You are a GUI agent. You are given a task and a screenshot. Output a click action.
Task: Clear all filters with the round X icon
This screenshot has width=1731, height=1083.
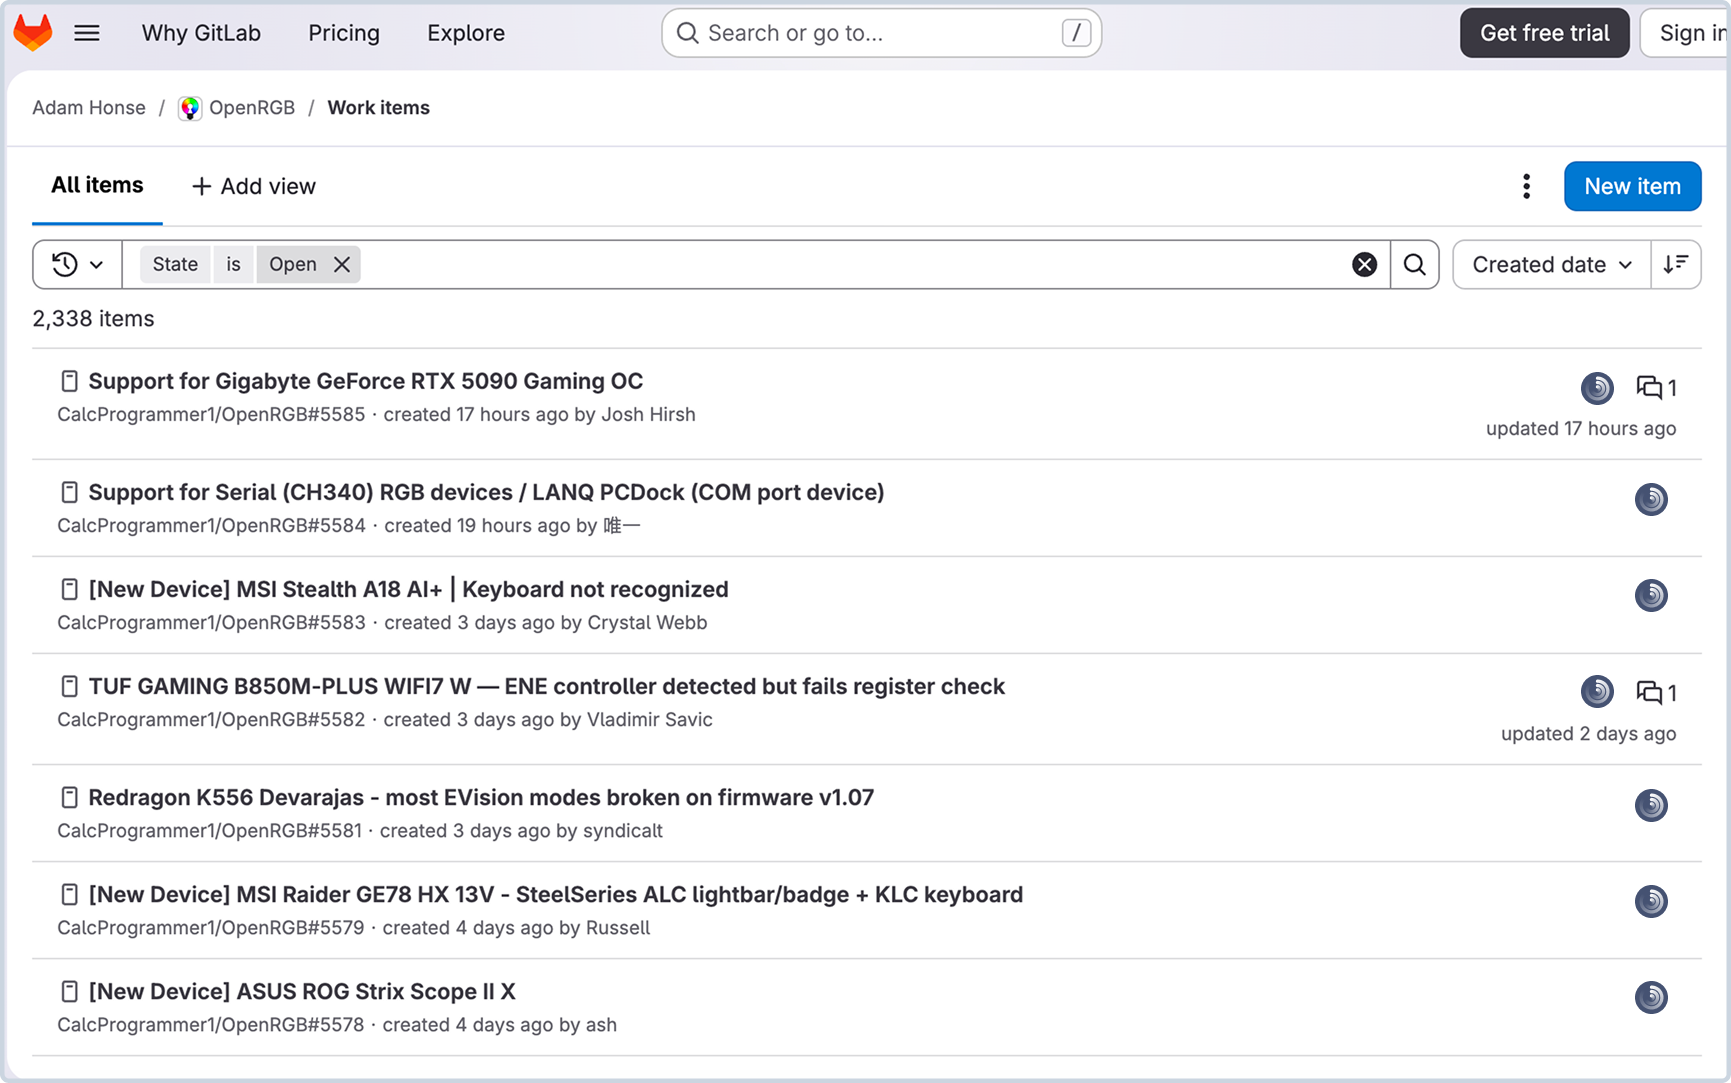point(1364,264)
